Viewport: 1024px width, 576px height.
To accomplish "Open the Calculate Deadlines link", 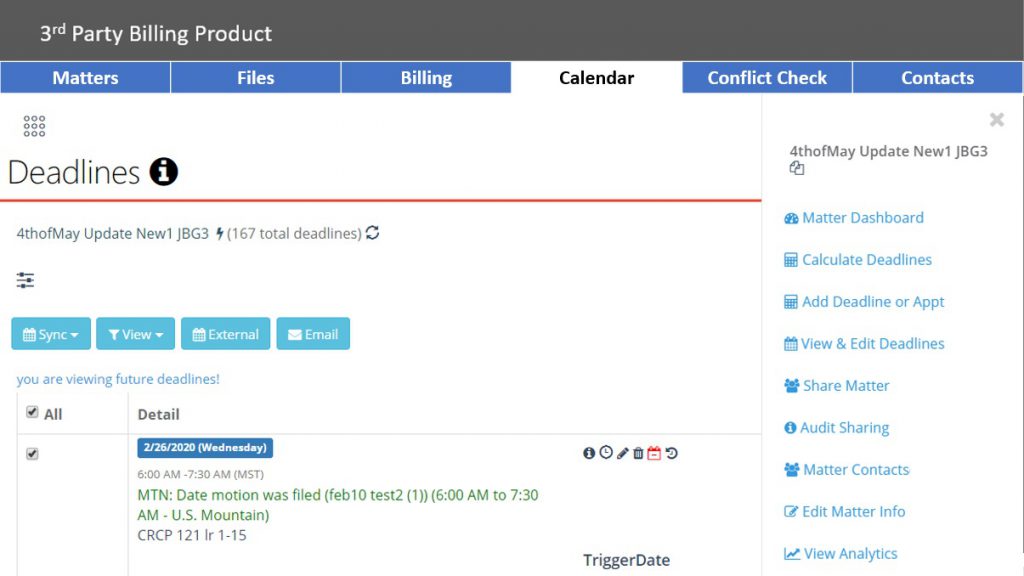I will point(857,260).
